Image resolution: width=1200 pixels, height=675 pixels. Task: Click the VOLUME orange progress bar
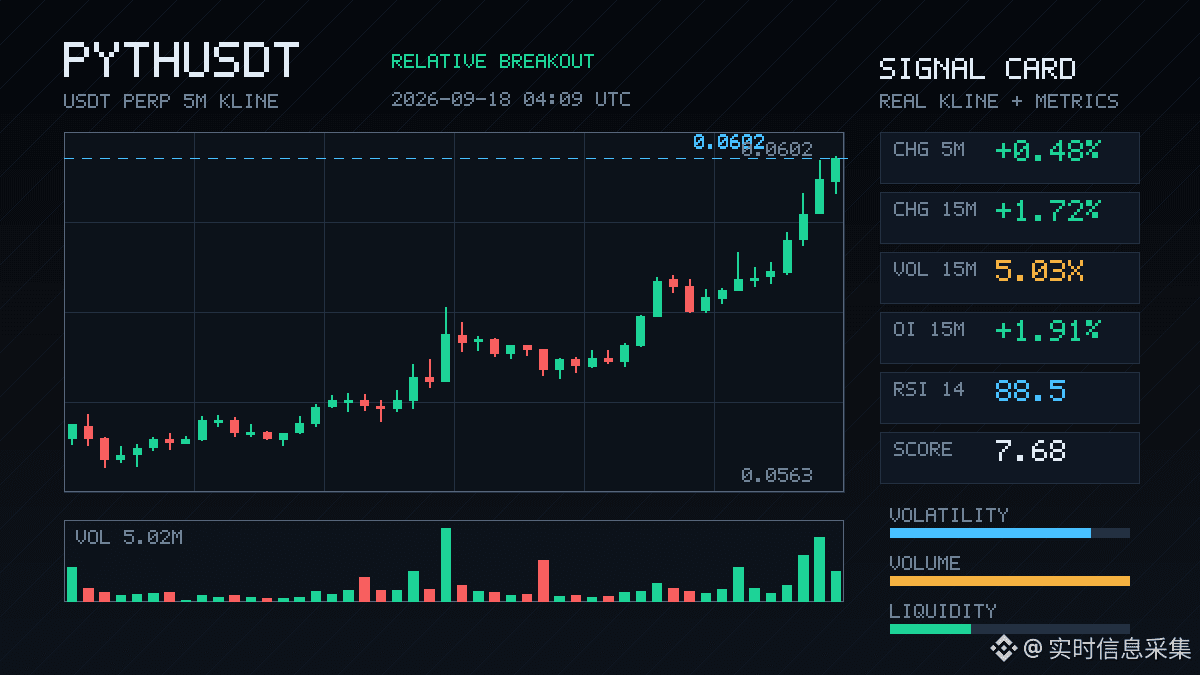[1009, 581]
